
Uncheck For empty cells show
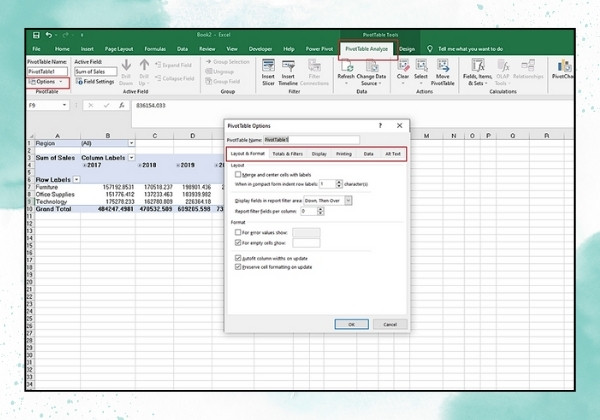pos(238,243)
